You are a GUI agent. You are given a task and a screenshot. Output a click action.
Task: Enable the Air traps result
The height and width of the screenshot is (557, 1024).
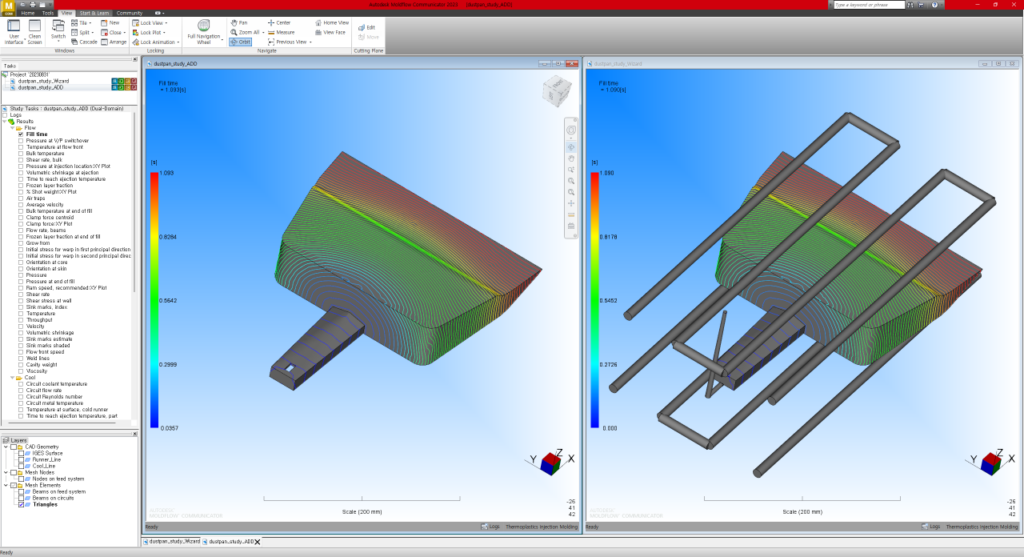(x=21, y=199)
